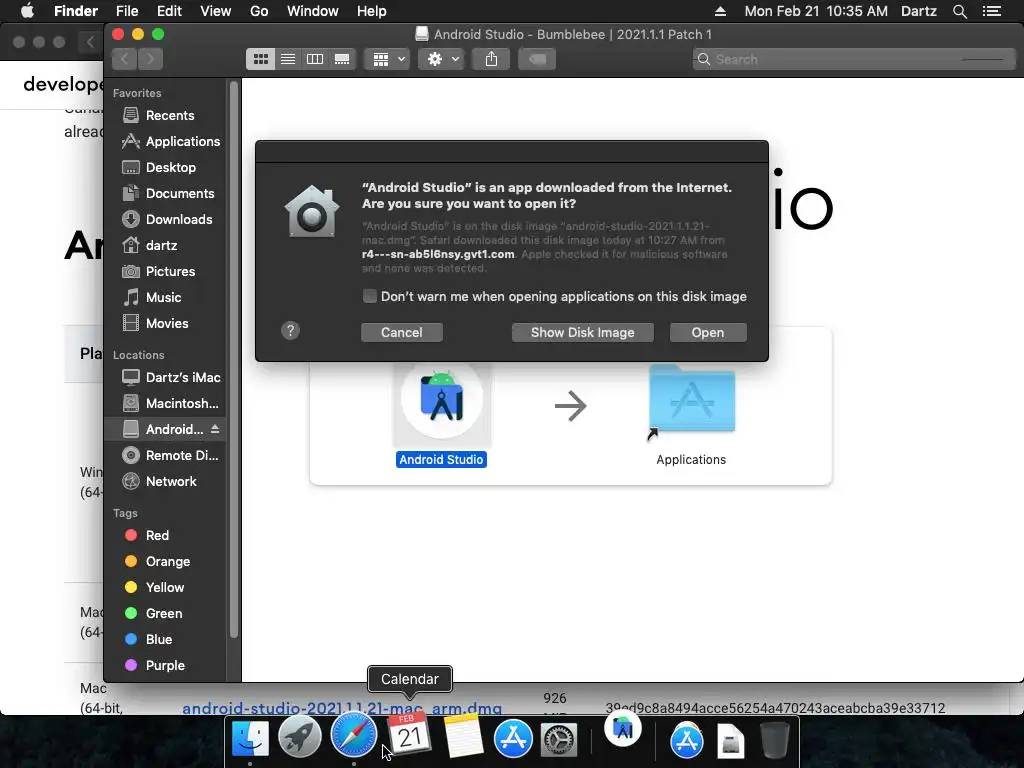Click android-studio mac_arm.dmg link in Safari
This screenshot has height=768, width=1024.
[x=342, y=709]
